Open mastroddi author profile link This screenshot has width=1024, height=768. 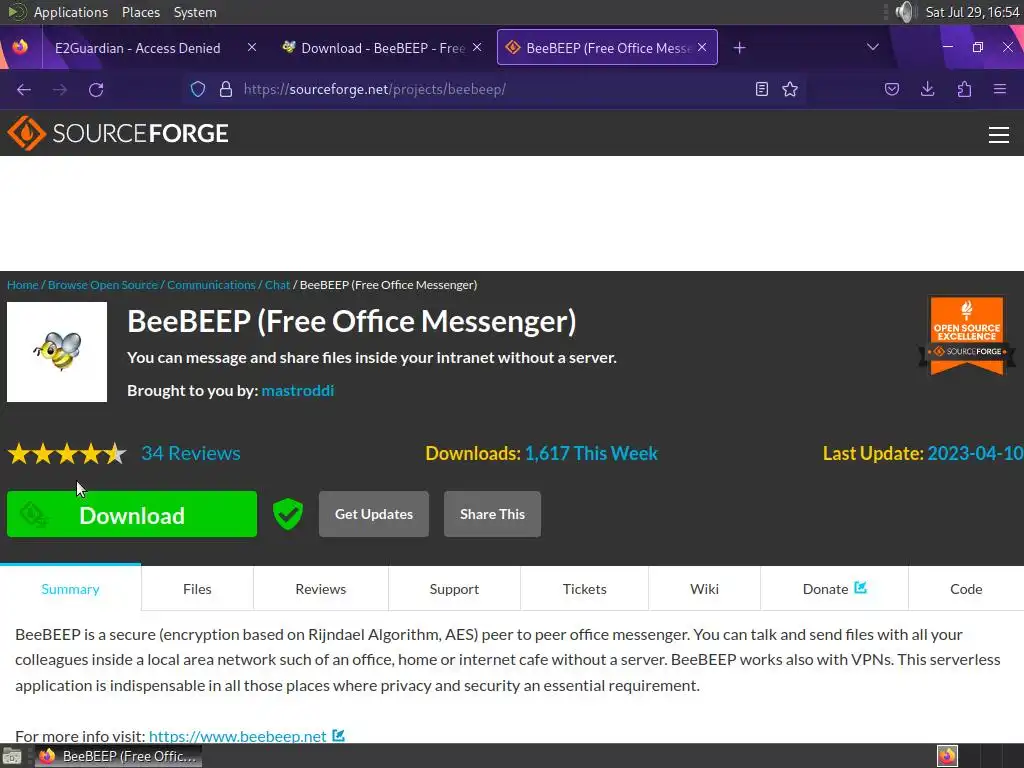(298, 391)
